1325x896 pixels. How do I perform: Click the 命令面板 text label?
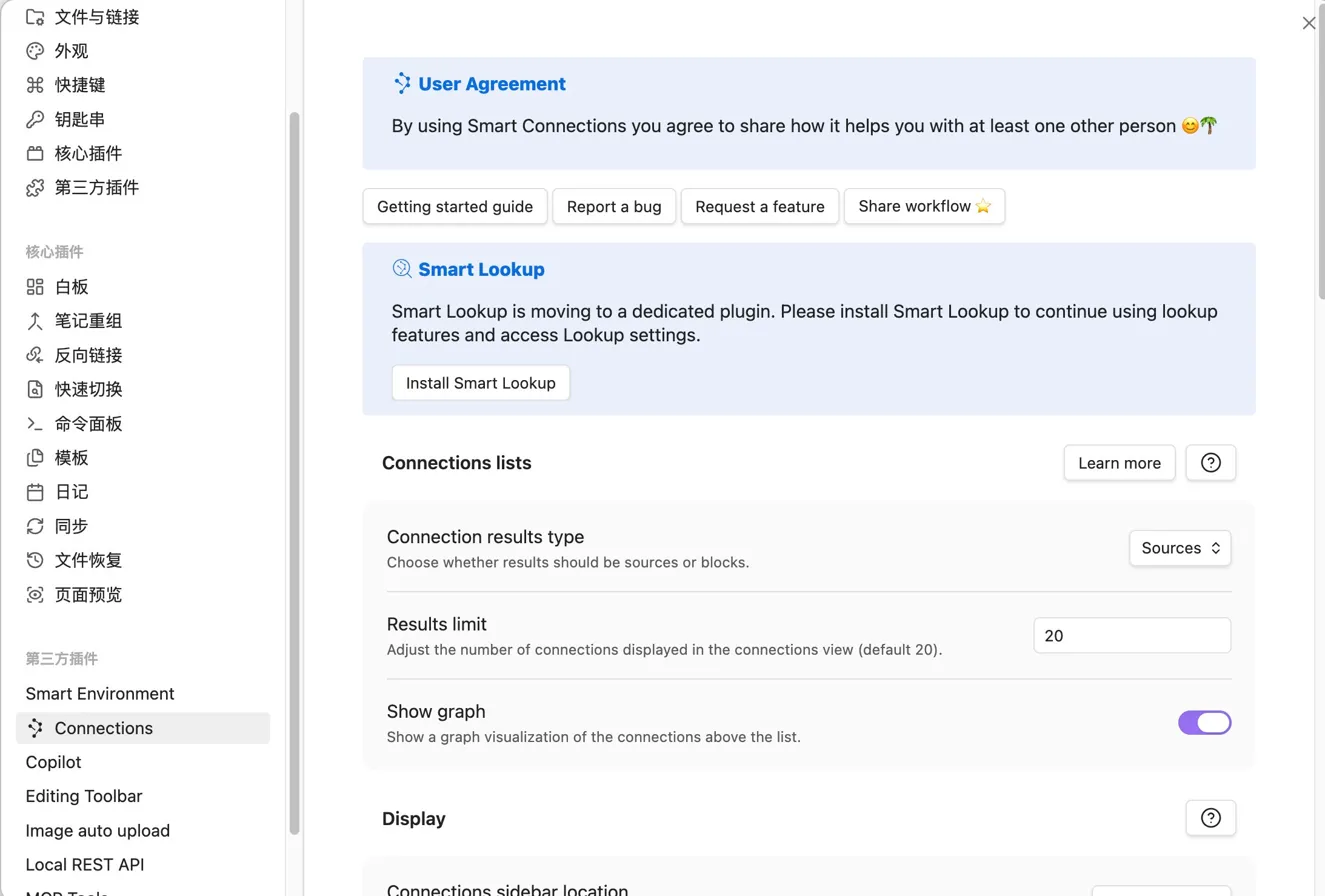click(89, 424)
